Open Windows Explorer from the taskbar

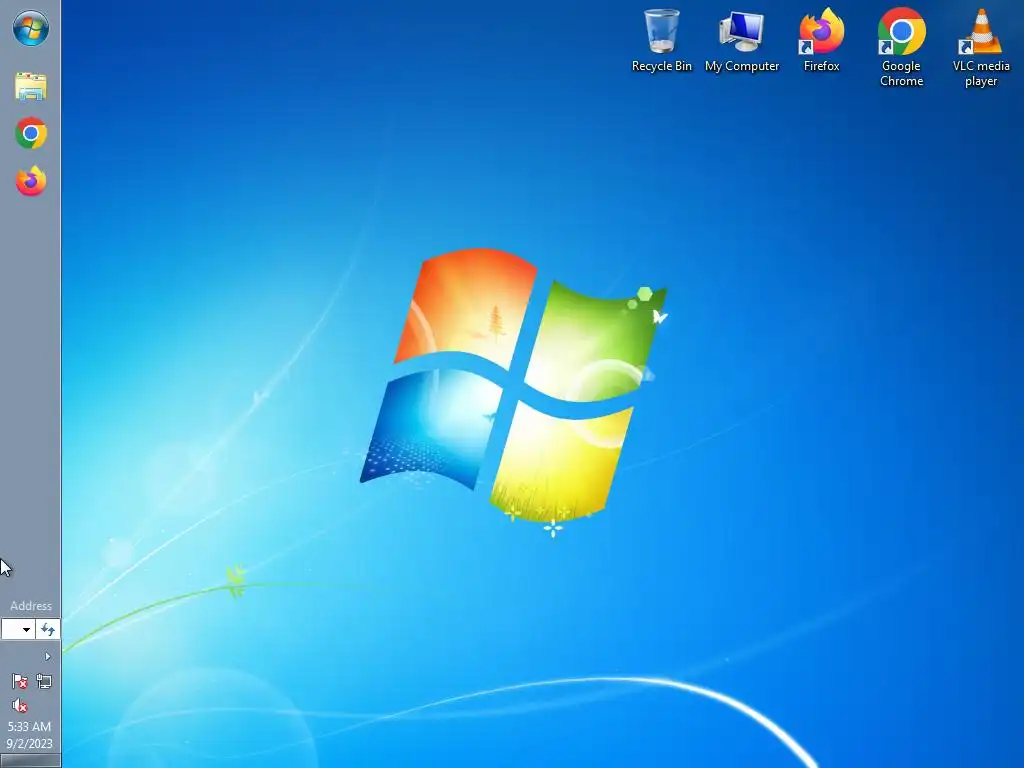(x=31, y=87)
